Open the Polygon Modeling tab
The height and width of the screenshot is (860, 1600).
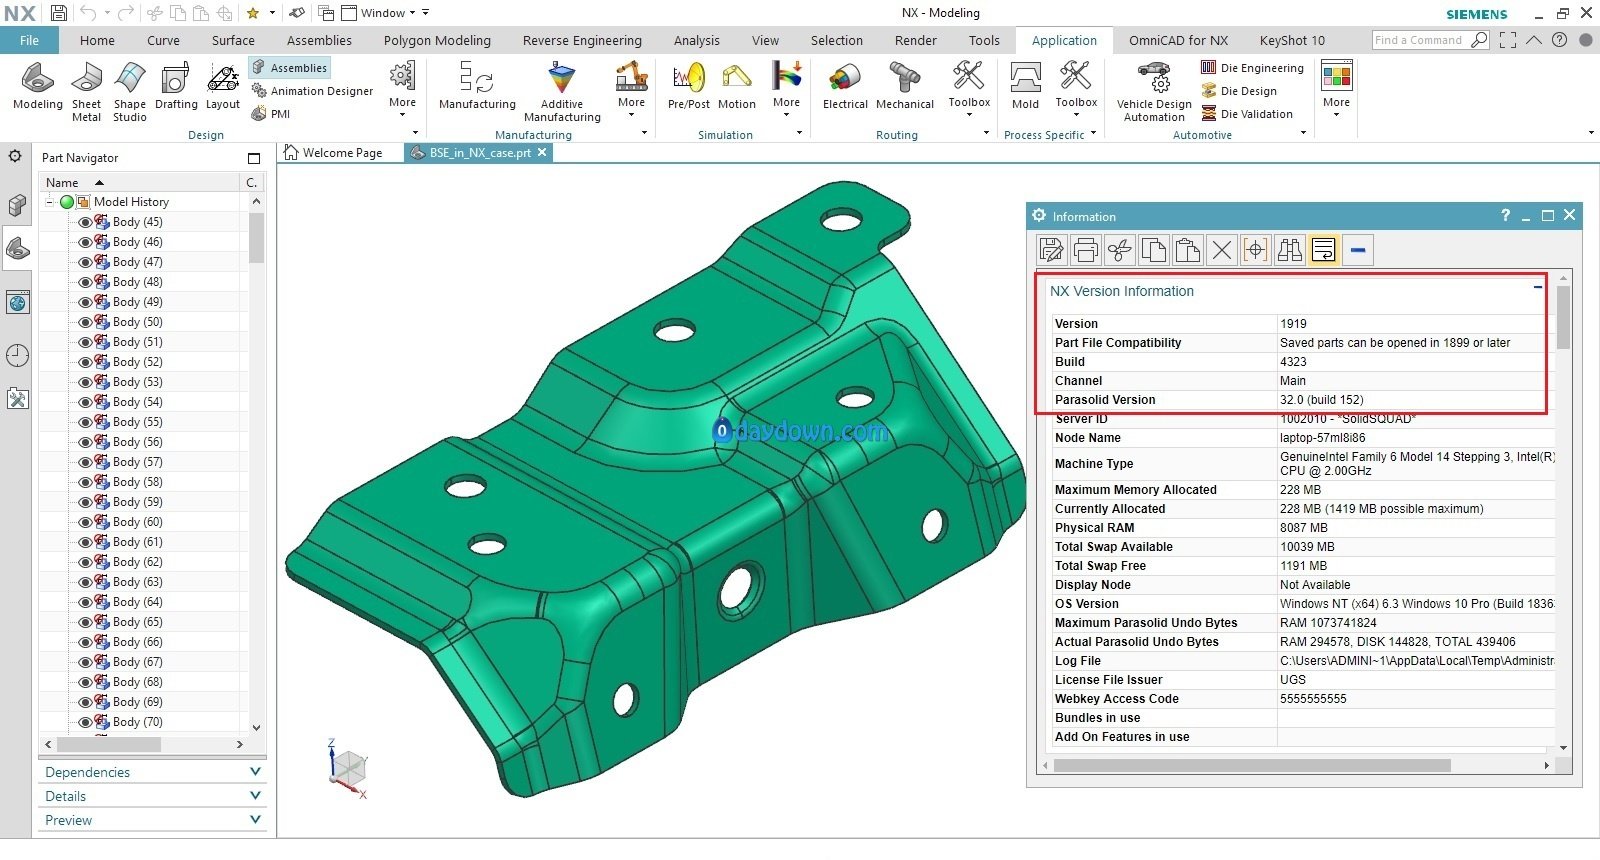click(x=437, y=40)
